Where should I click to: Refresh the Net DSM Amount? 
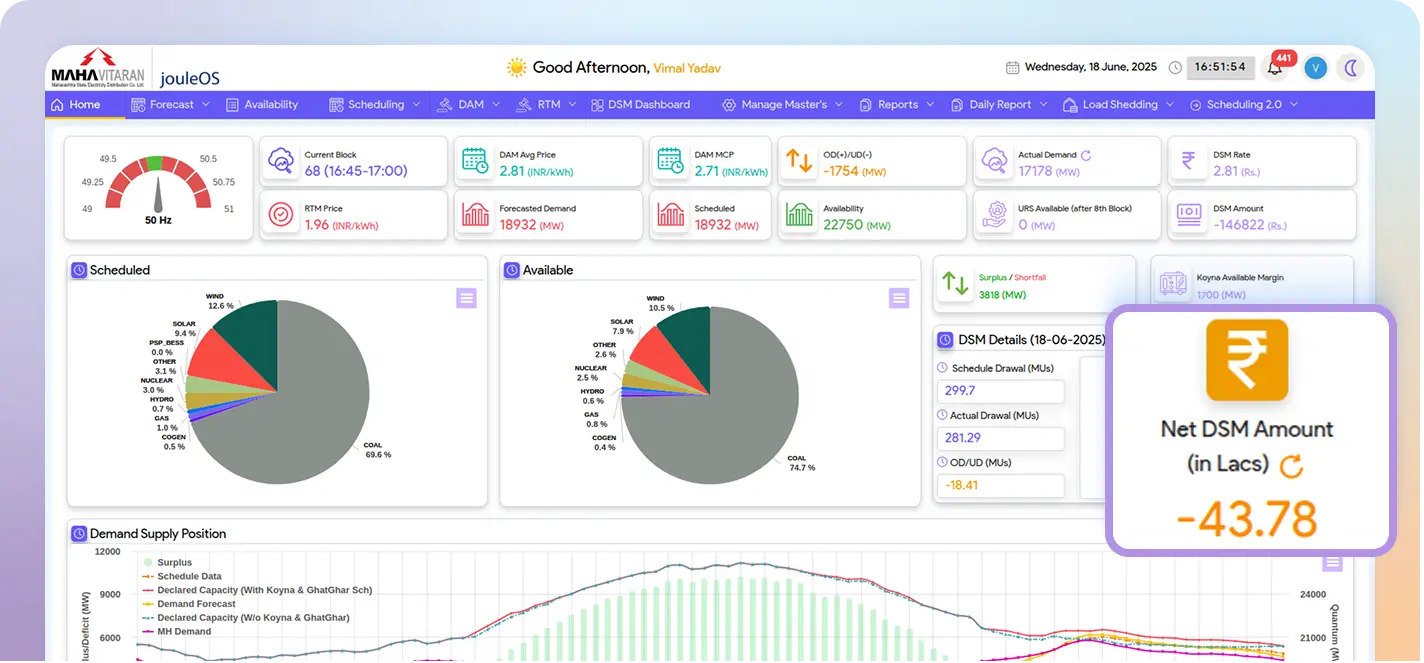[x=1292, y=465]
